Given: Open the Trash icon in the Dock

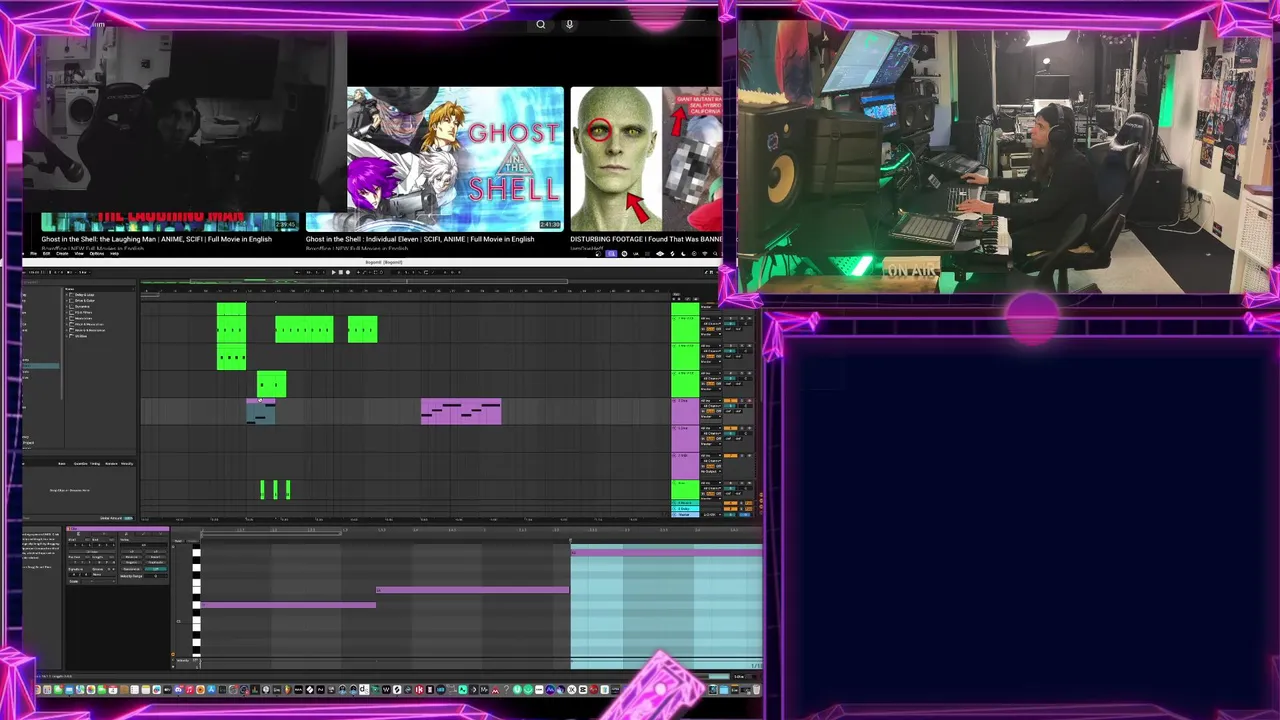Looking at the screenshot, I should pos(757,689).
